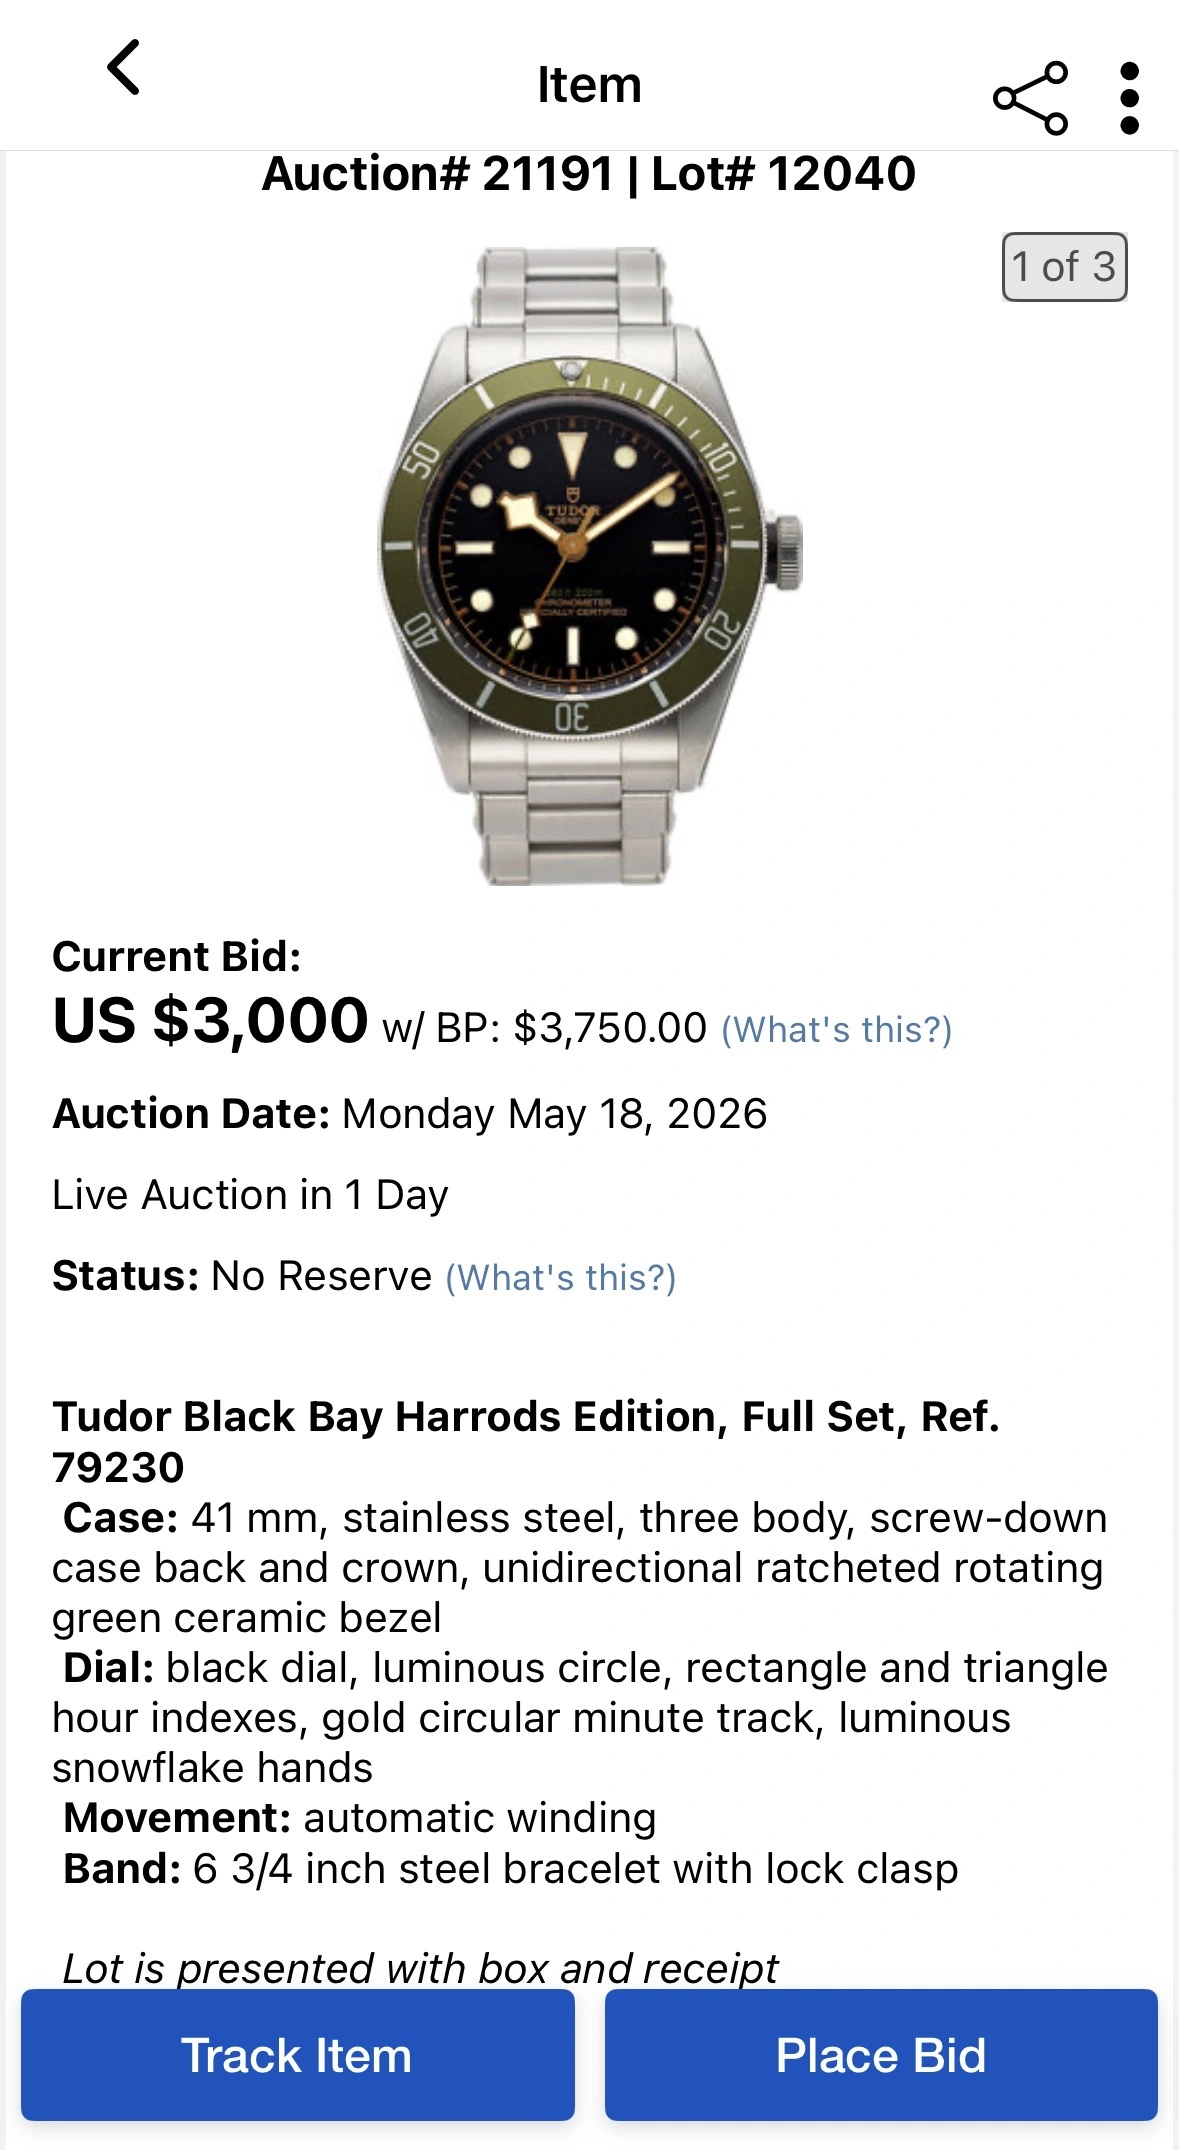Tap the Band: 6 3/4 inch bracelet line

[510, 1868]
